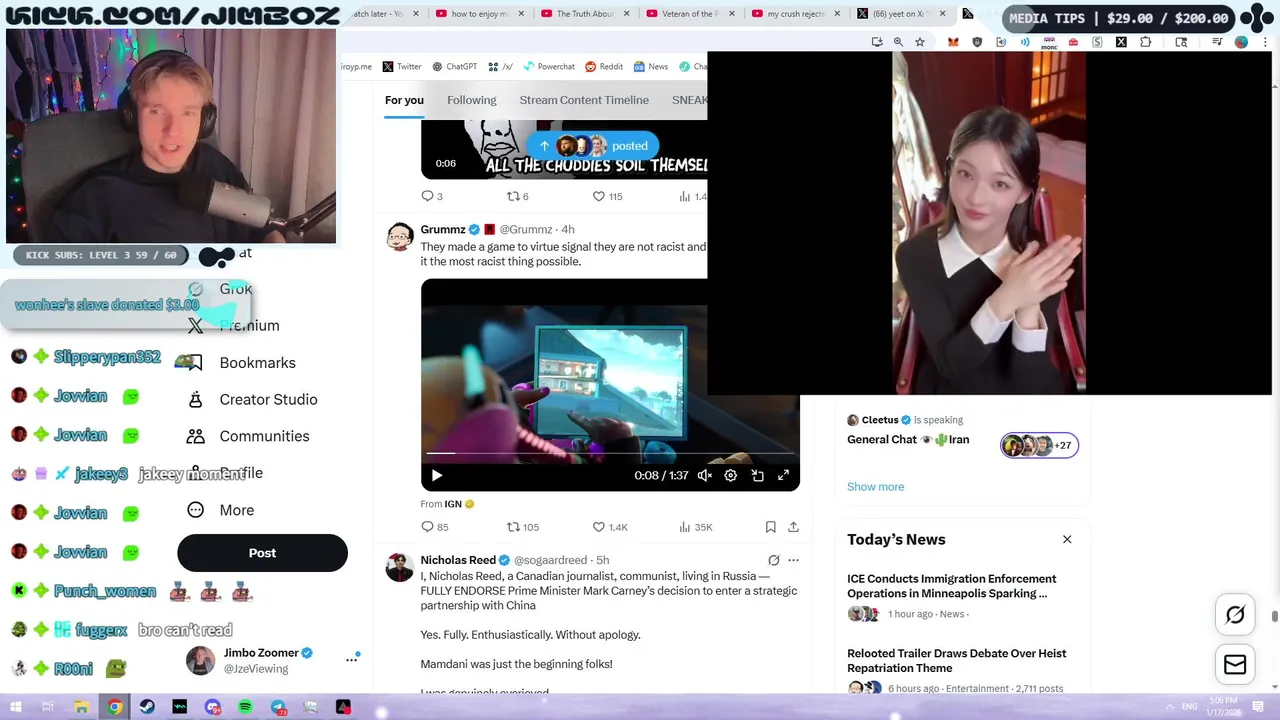Seek the IGN video progress bar
This screenshot has width=1280, height=720.
pyautogui.click(x=610, y=454)
